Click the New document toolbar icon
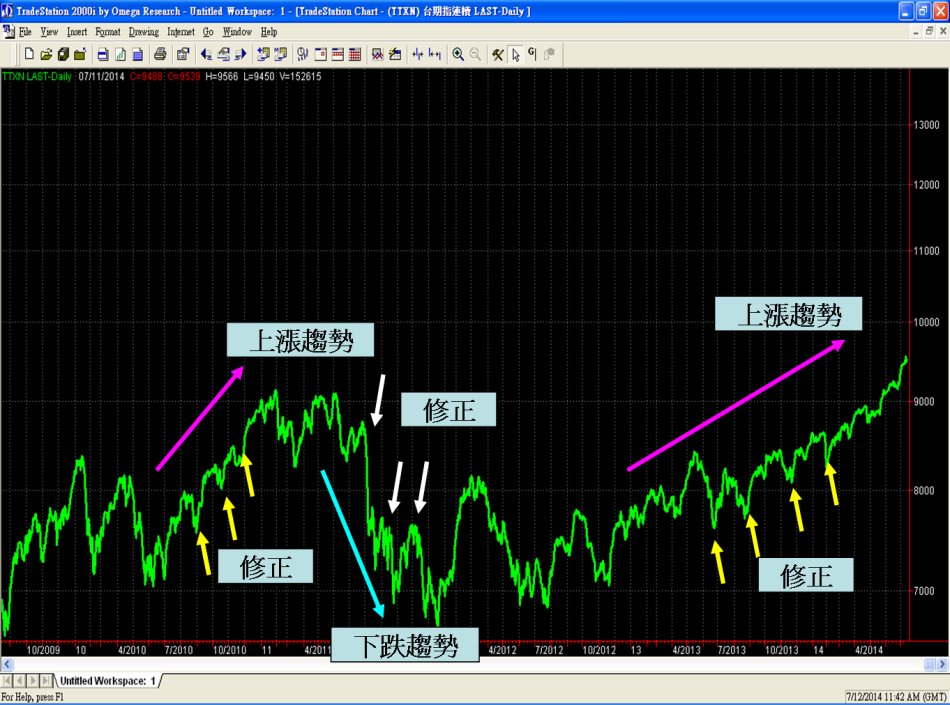 (29, 54)
